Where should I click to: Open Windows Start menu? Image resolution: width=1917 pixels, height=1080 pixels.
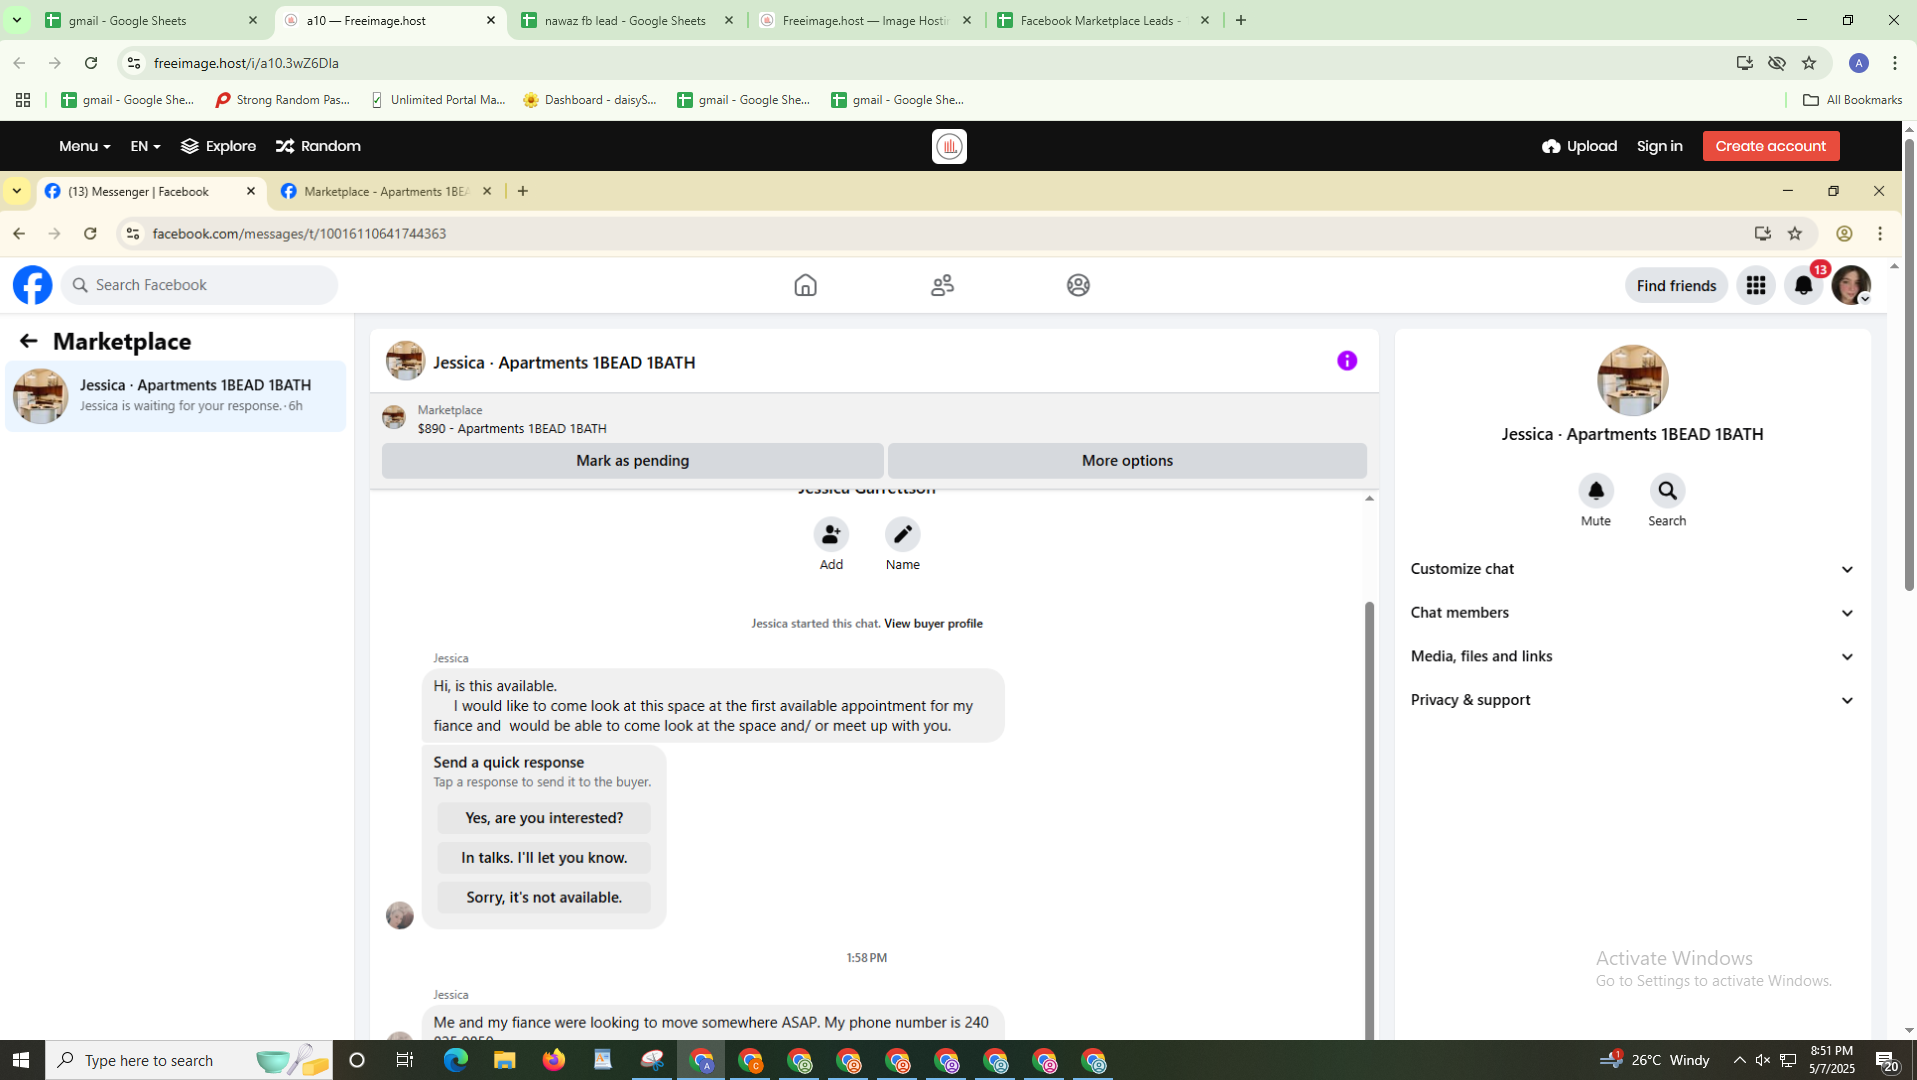click(21, 1060)
